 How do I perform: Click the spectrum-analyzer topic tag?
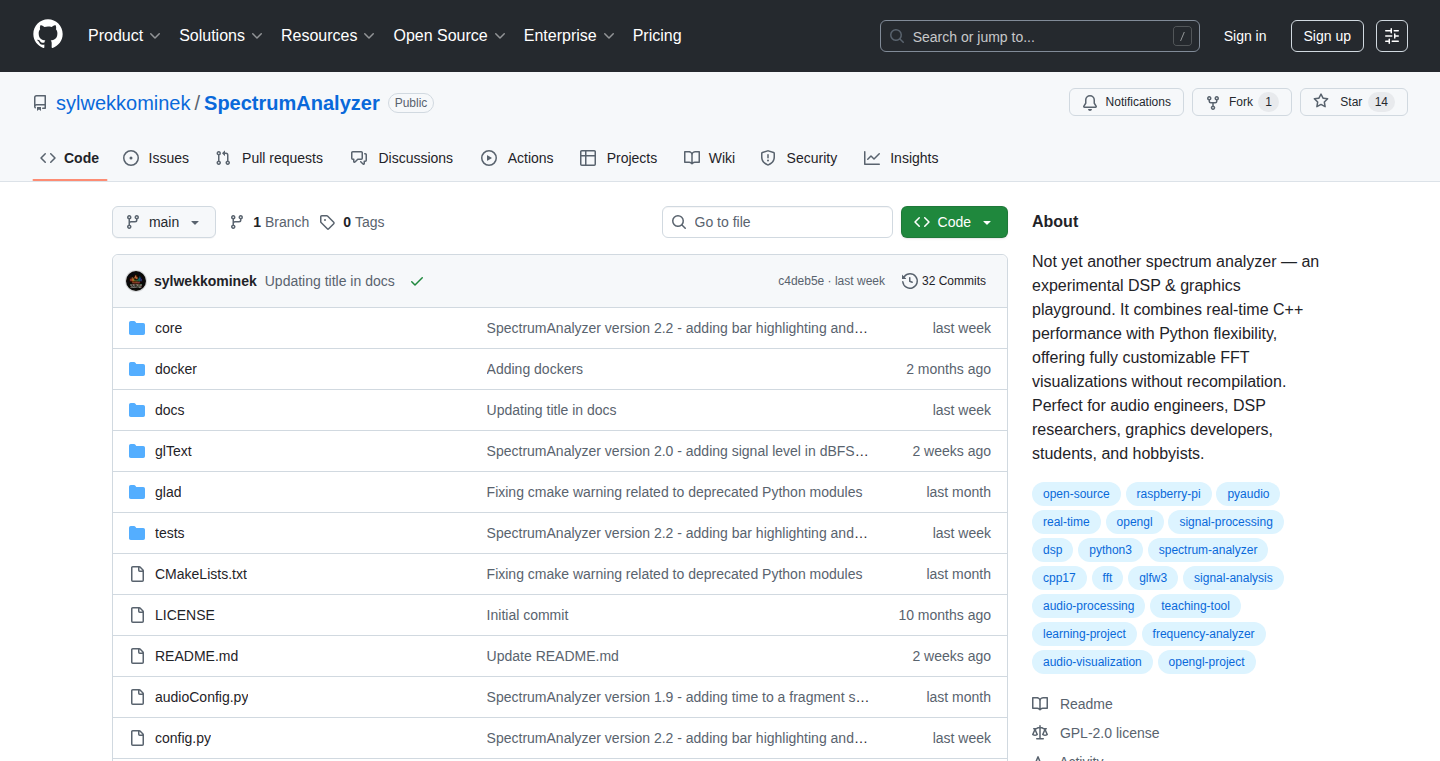1208,550
